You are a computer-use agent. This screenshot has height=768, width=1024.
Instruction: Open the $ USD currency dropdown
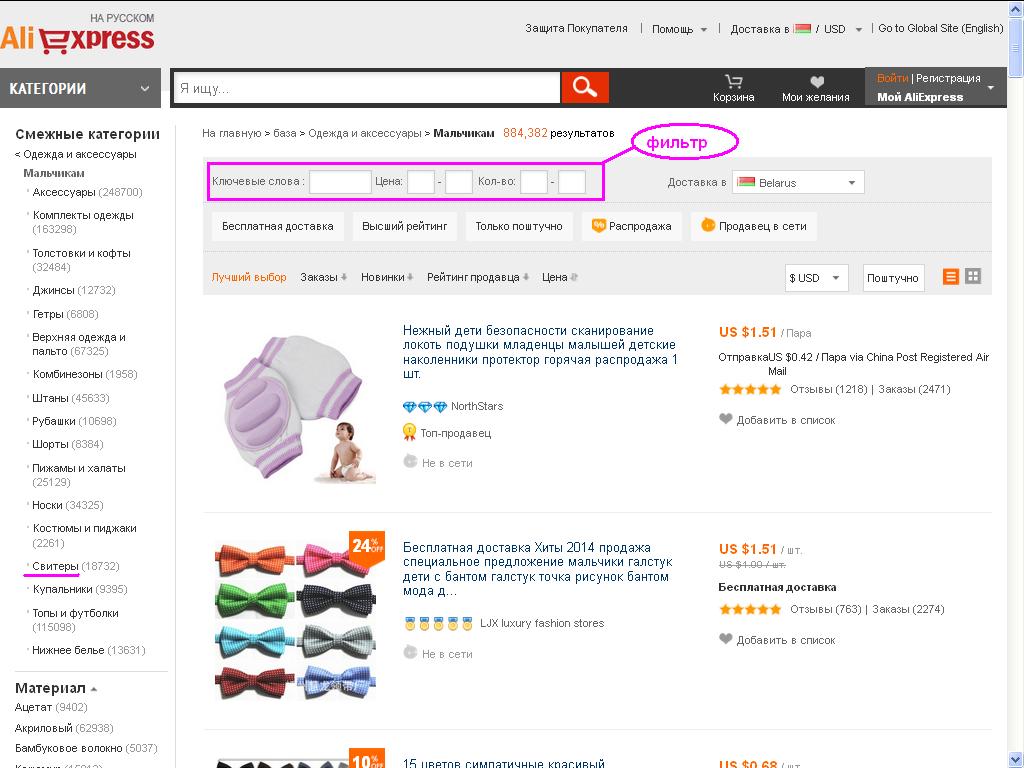pyautogui.click(x=816, y=278)
